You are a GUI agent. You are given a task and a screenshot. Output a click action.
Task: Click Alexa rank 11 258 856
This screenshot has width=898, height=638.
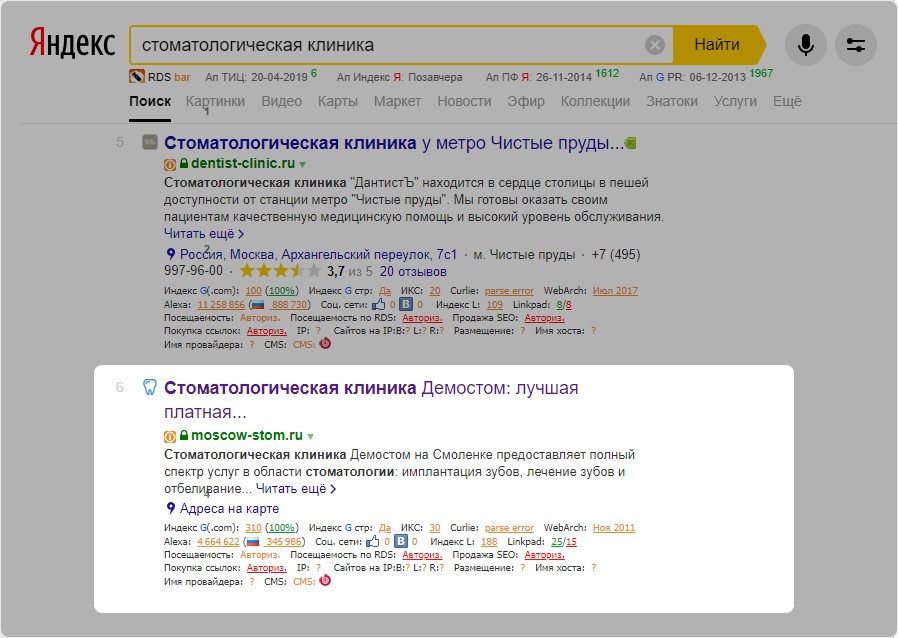(x=221, y=305)
